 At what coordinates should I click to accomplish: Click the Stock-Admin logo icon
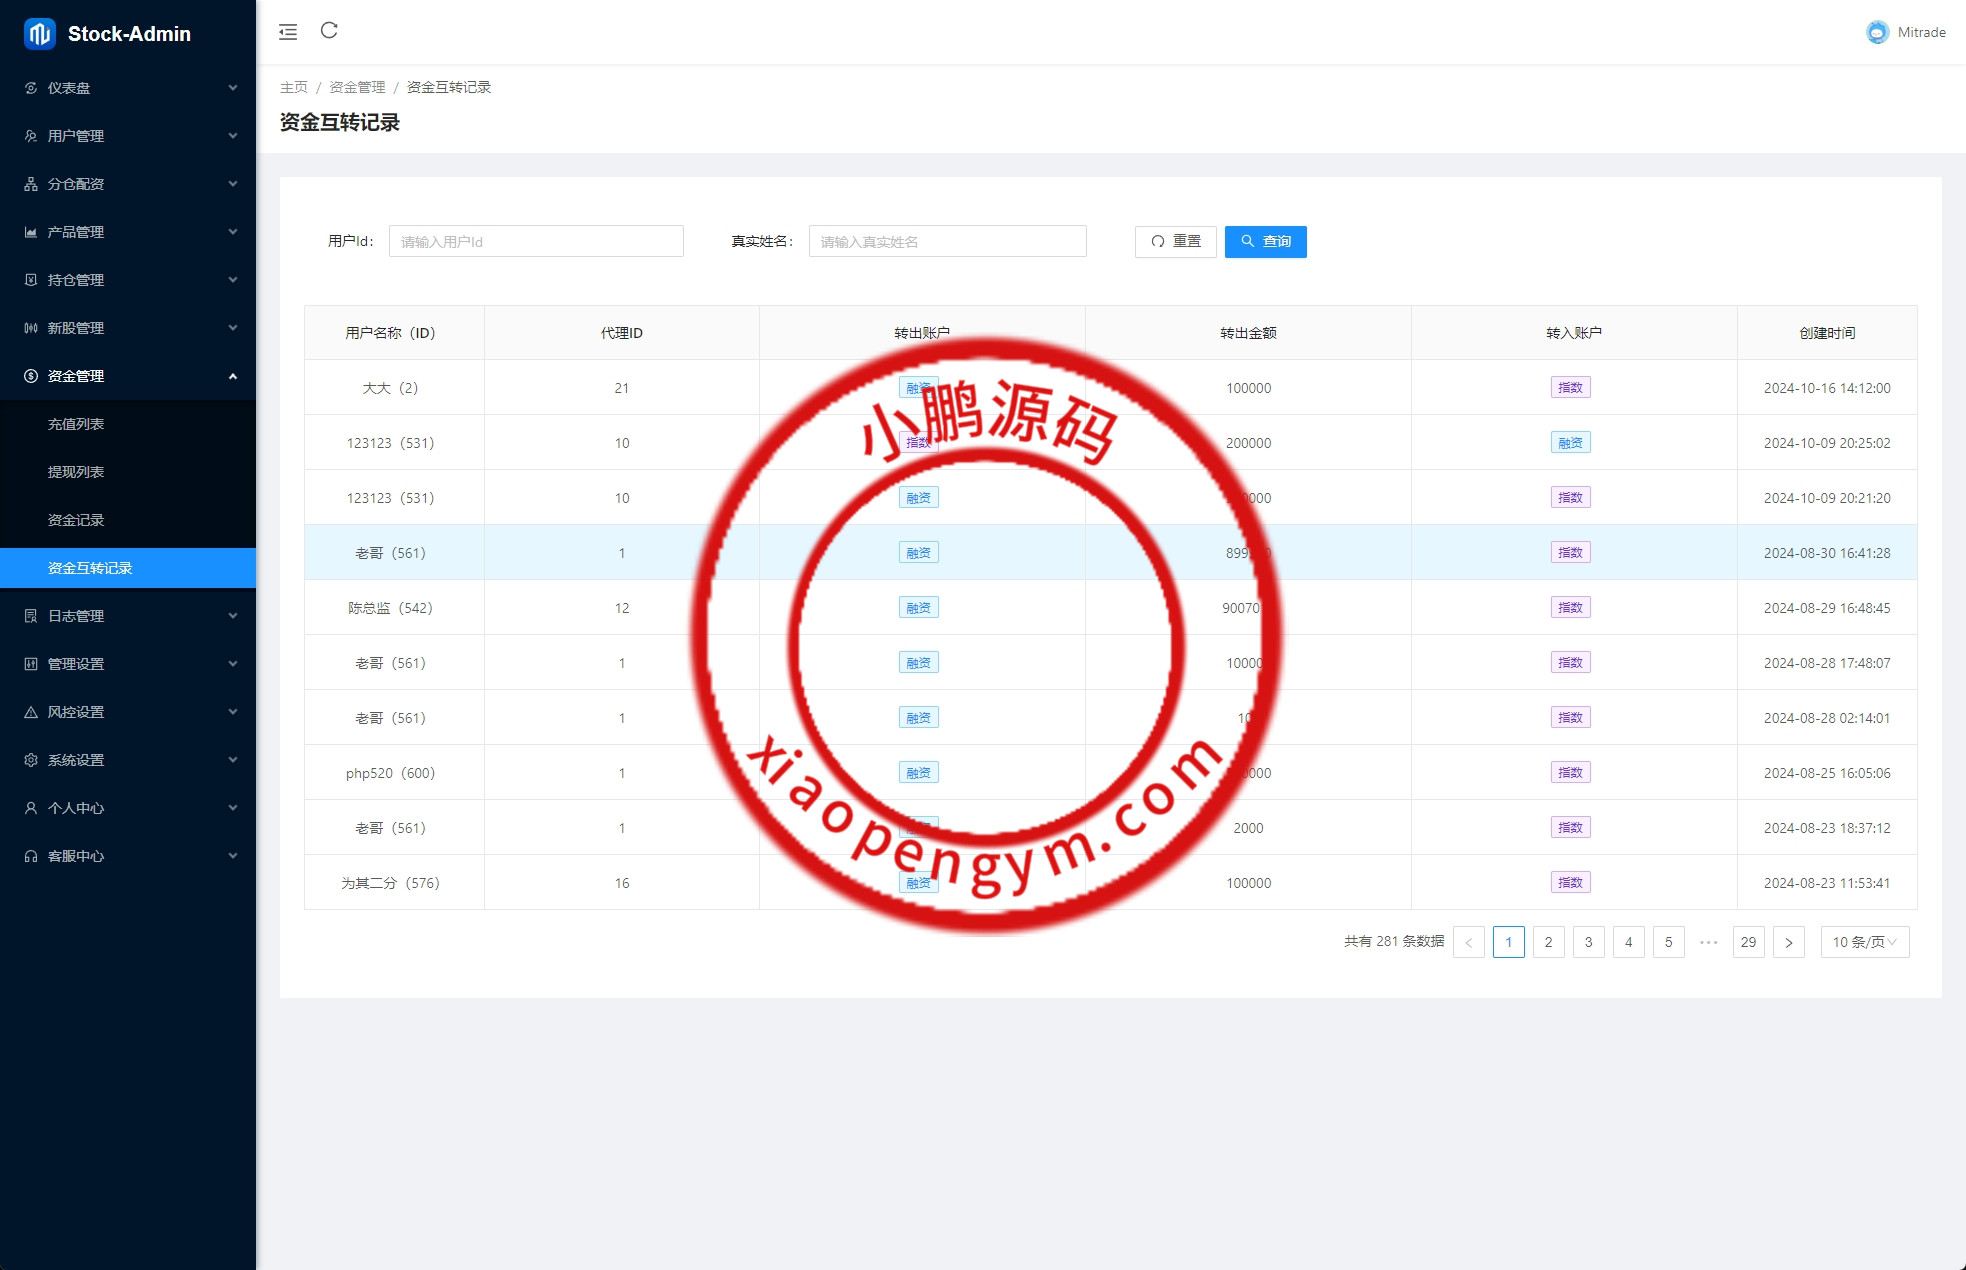click(x=39, y=34)
